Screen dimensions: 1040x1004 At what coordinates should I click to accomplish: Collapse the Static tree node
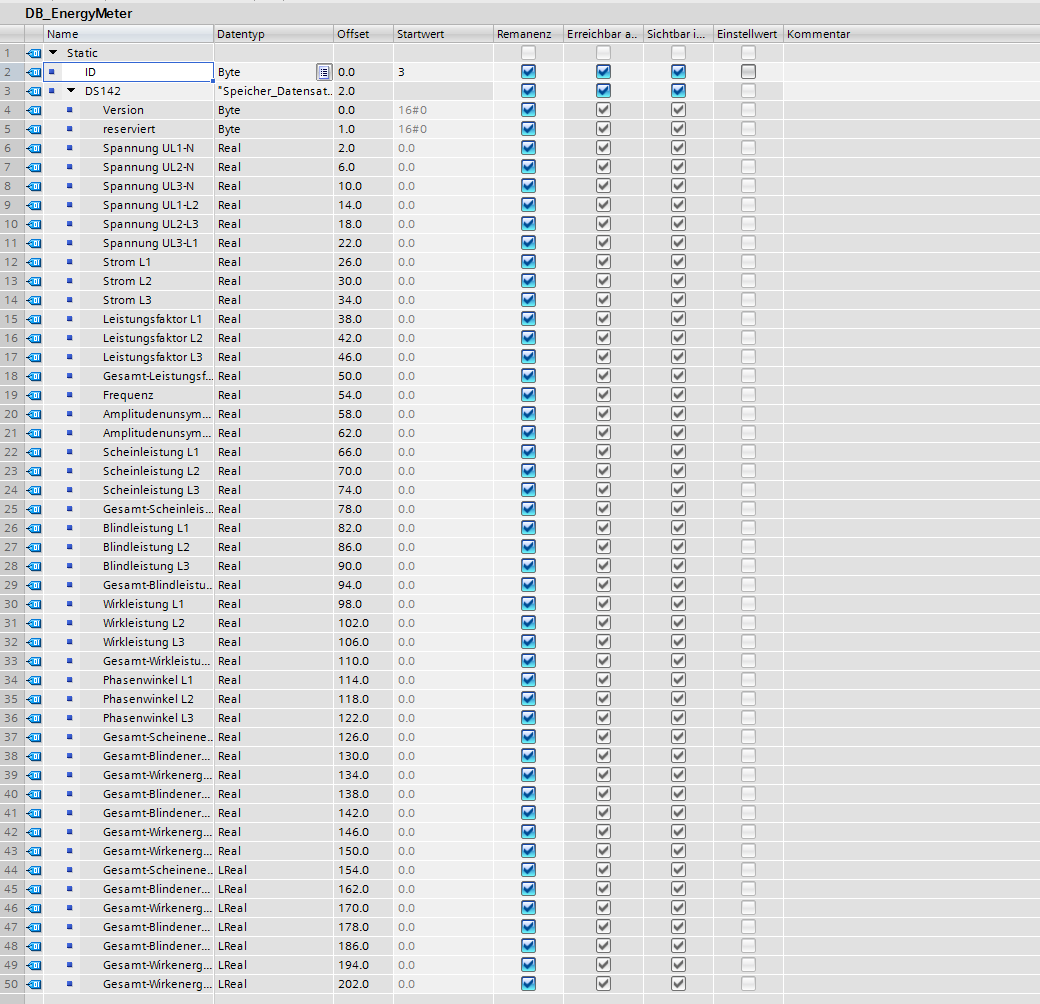coord(53,53)
